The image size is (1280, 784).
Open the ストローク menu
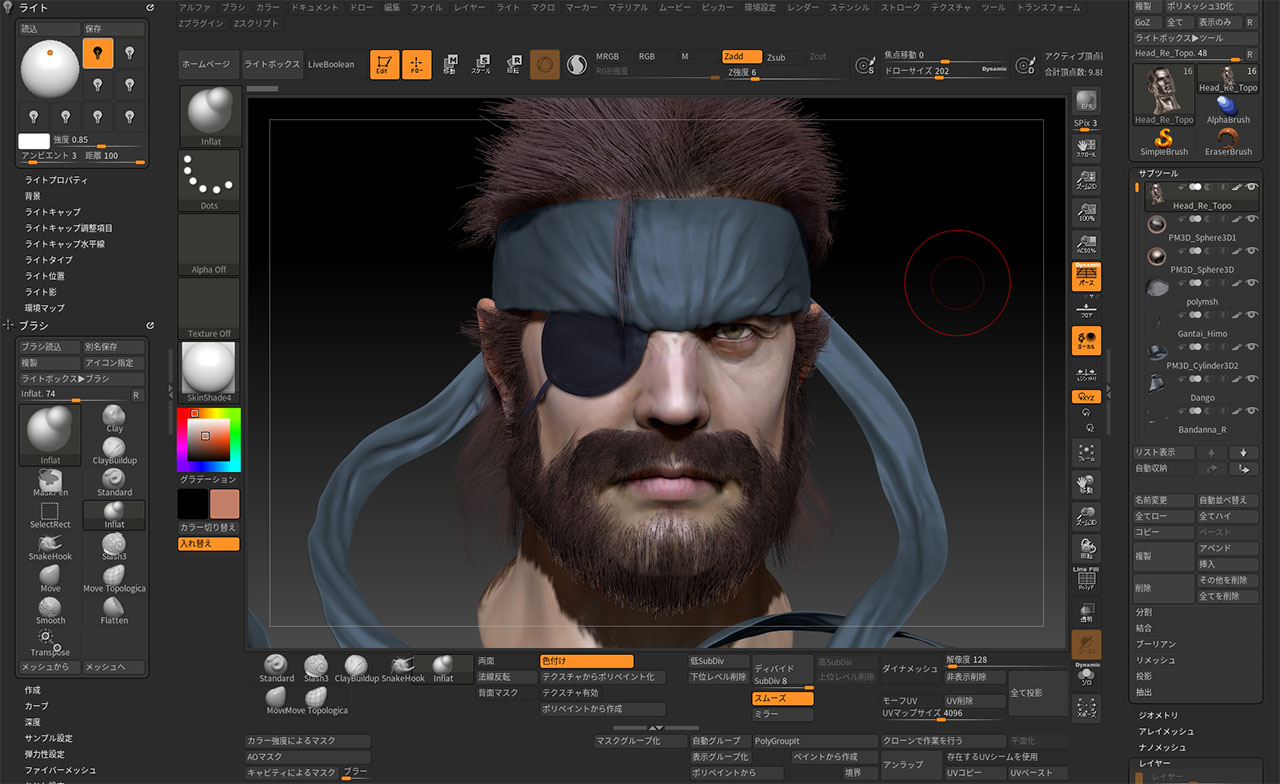(901, 7)
